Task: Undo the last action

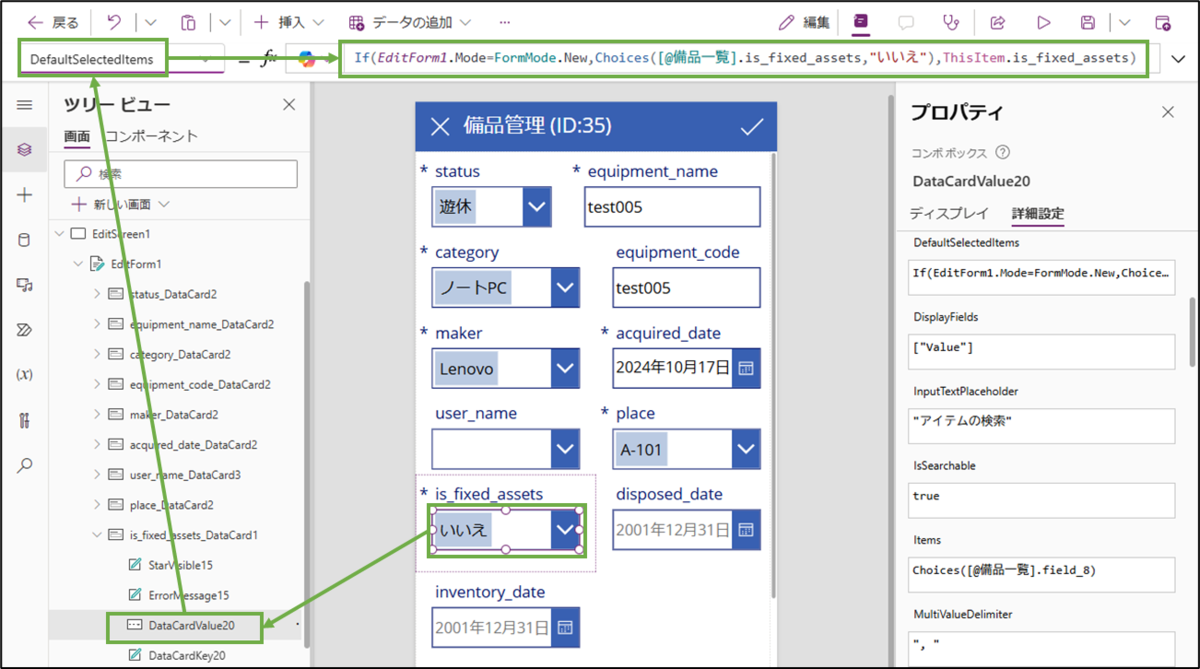Action: tap(113, 22)
